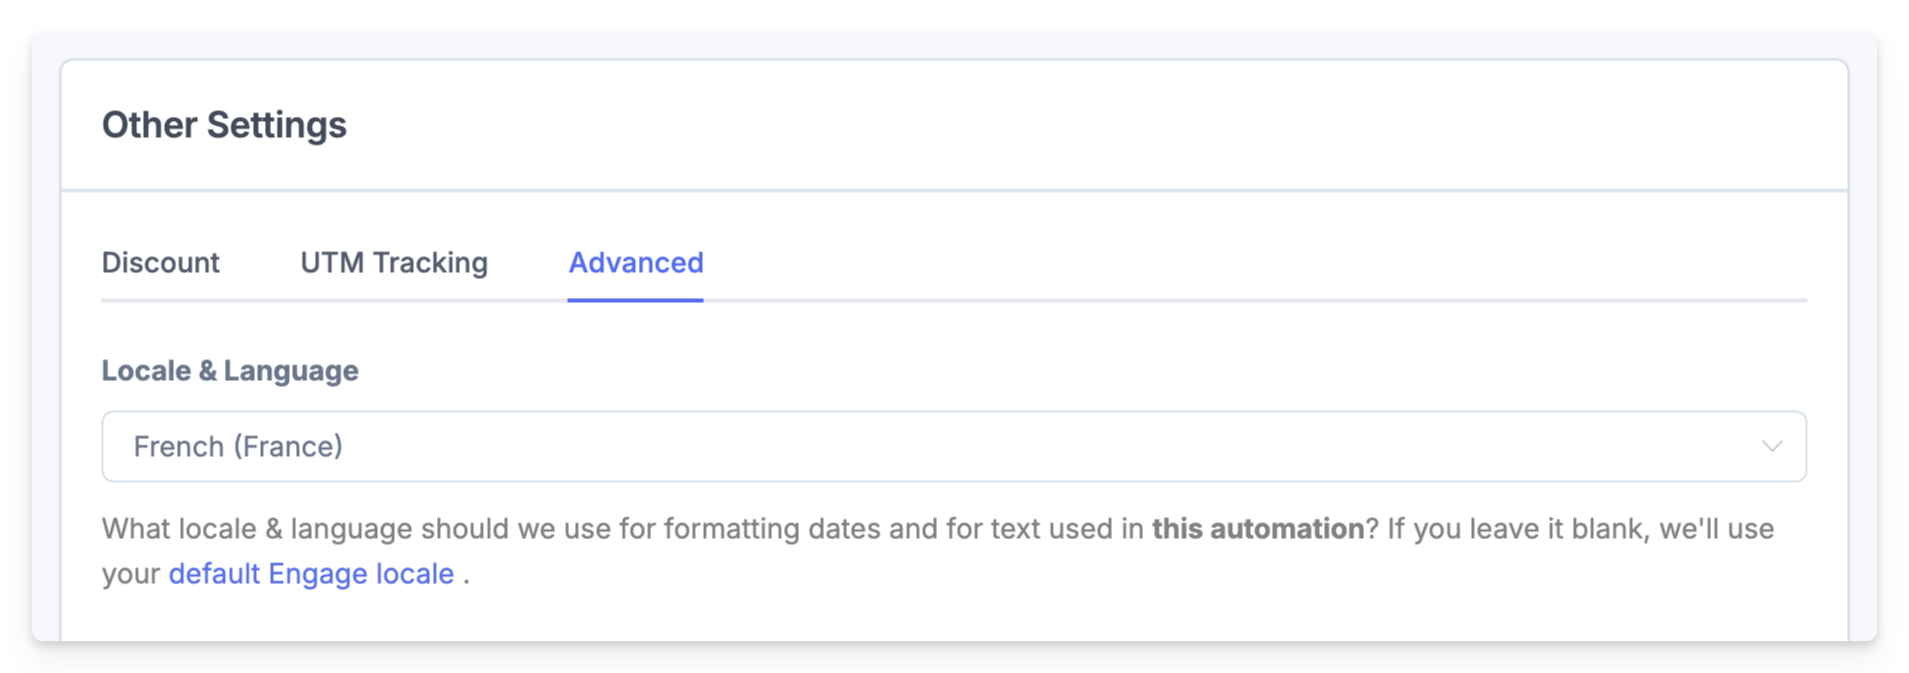Expand language list via down chevron
Image resolution: width=1909 pixels, height=673 pixels.
1771,447
